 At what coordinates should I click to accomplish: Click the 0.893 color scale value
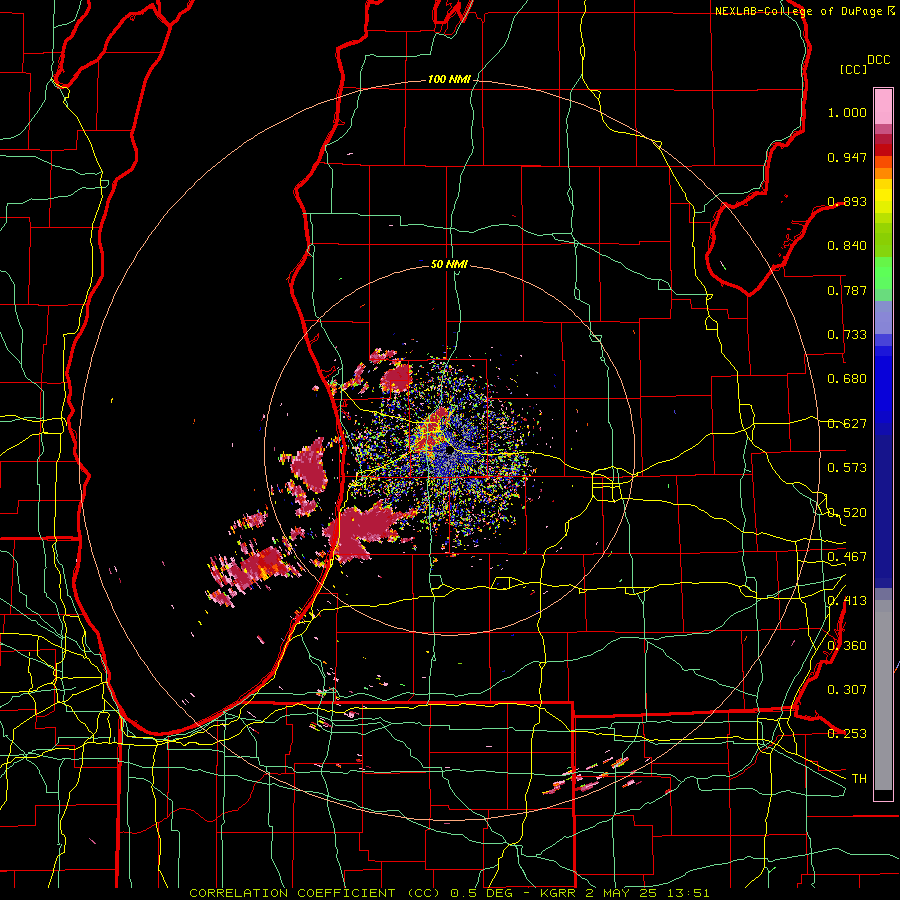point(847,201)
